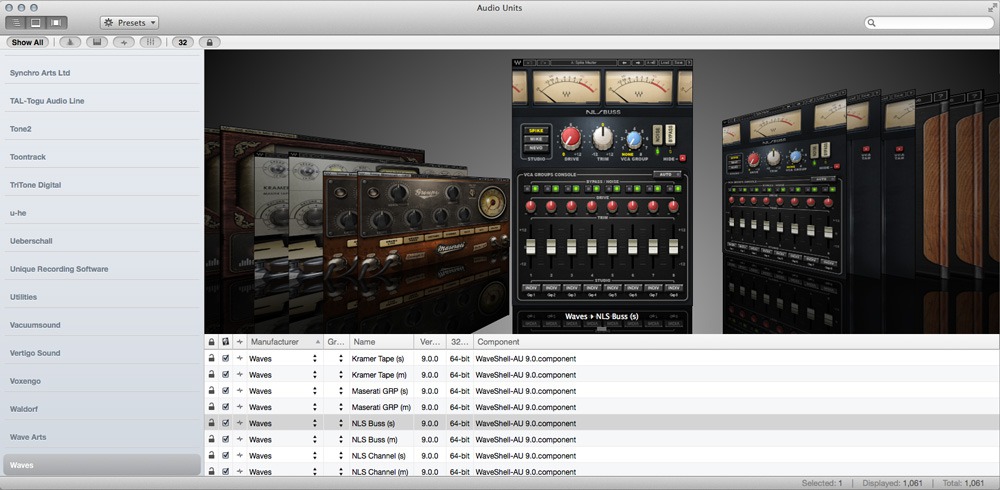
Task: Click type icon on NLS Channel (s) row
Action: pyautogui.click(x=240, y=456)
